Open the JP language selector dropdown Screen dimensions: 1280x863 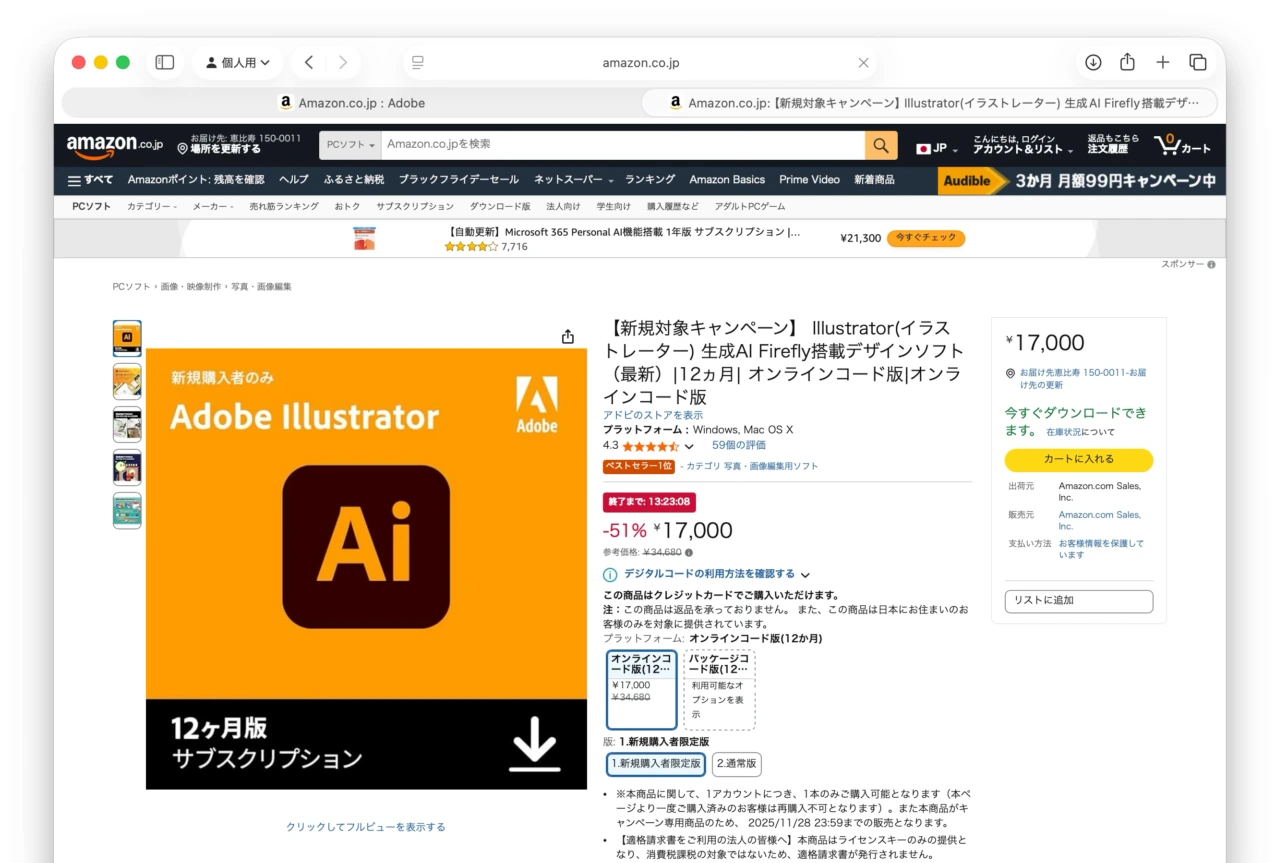tap(935, 145)
